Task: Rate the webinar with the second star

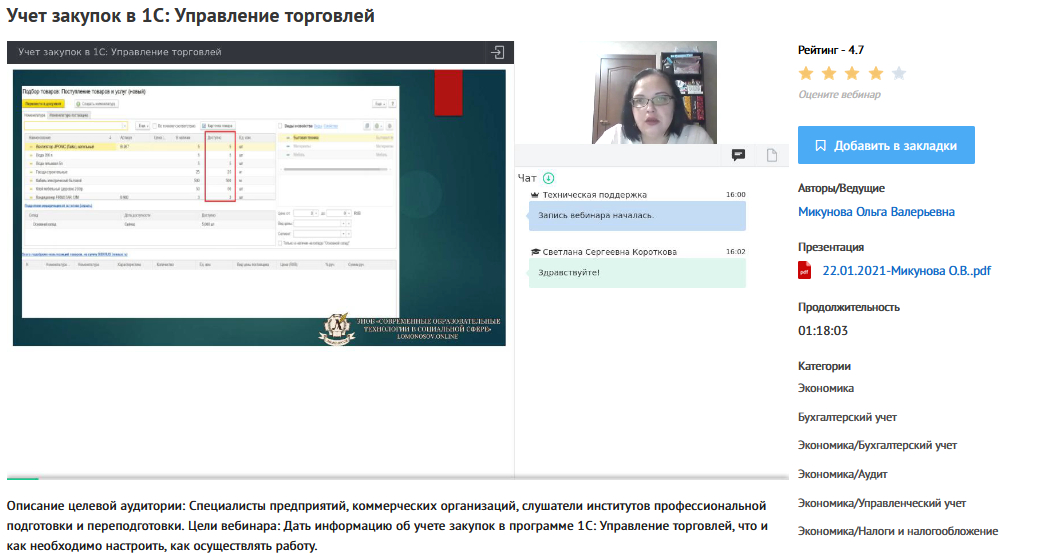Action: (x=829, y=73)
